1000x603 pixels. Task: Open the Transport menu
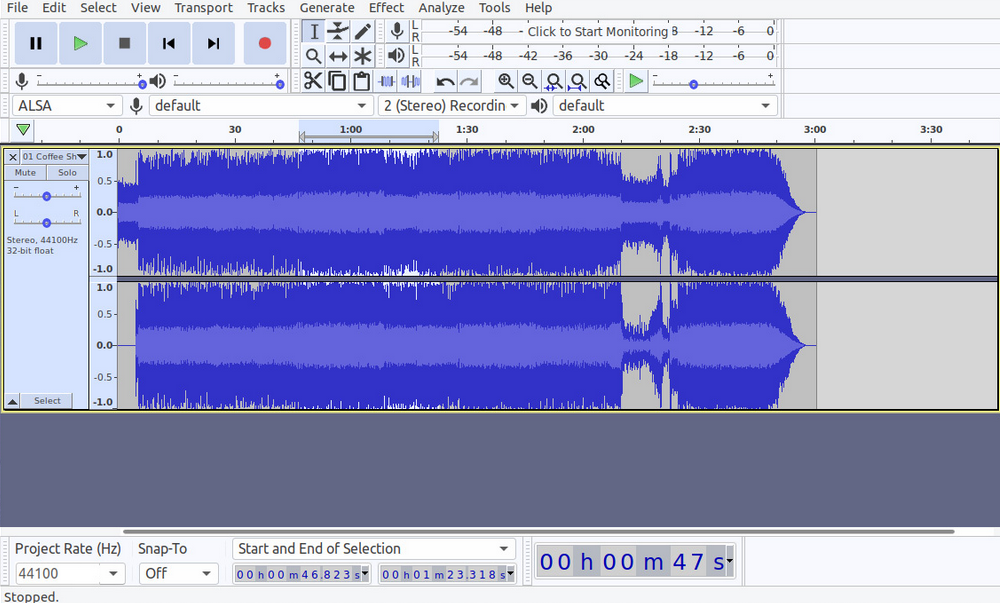[203, 8]
